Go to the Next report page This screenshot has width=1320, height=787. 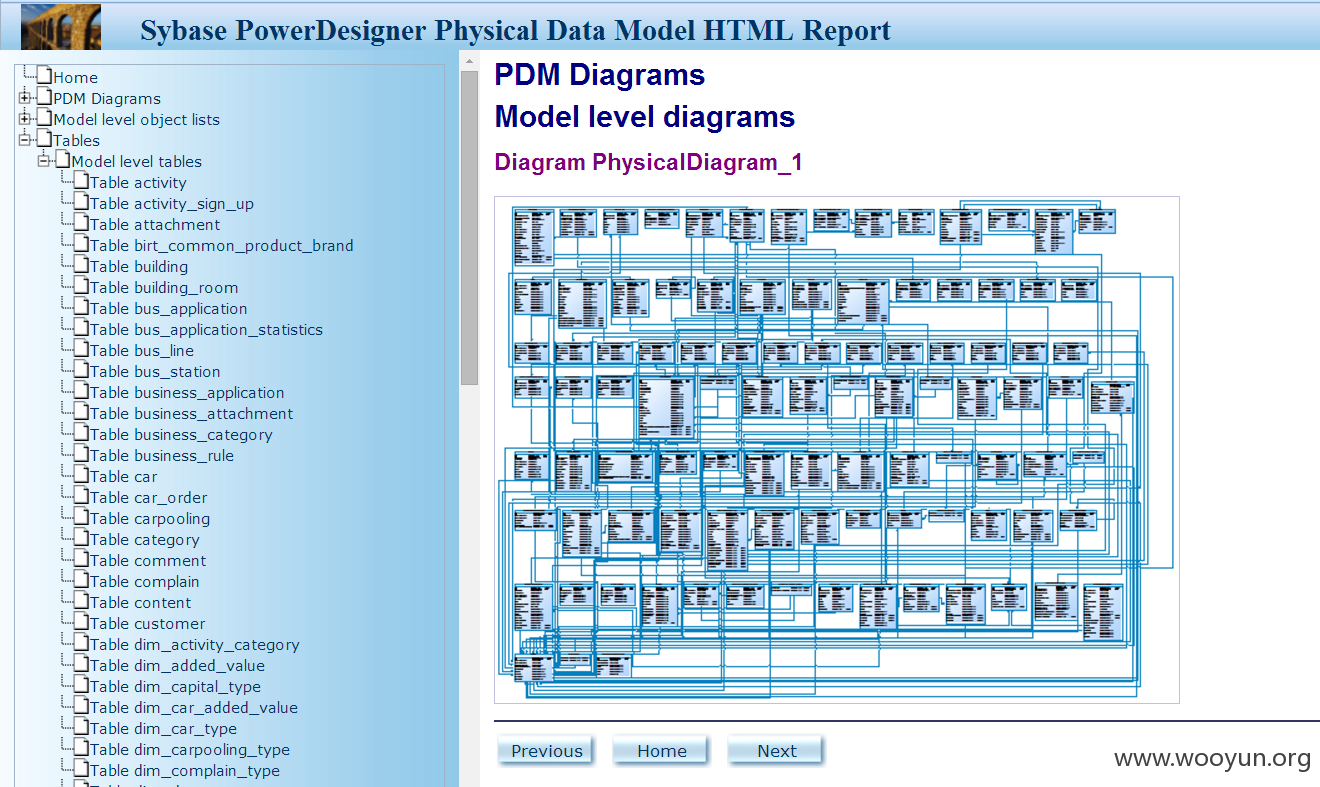(x=776, y=751)
